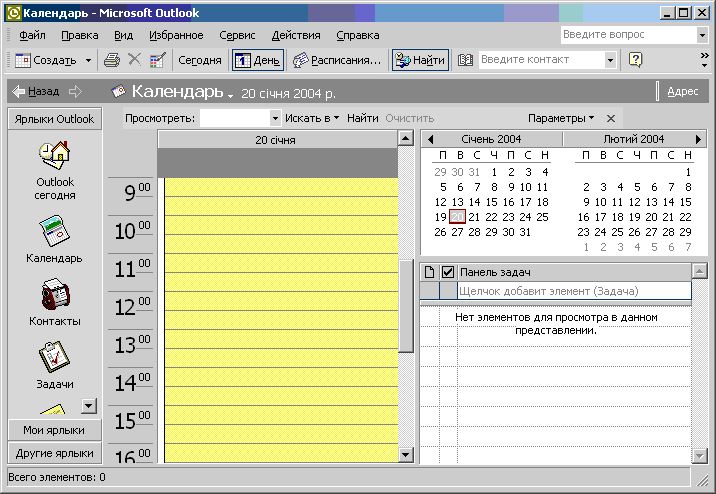Click the add new task field
This screenshot has height=494, width=716.
[574, 291]
